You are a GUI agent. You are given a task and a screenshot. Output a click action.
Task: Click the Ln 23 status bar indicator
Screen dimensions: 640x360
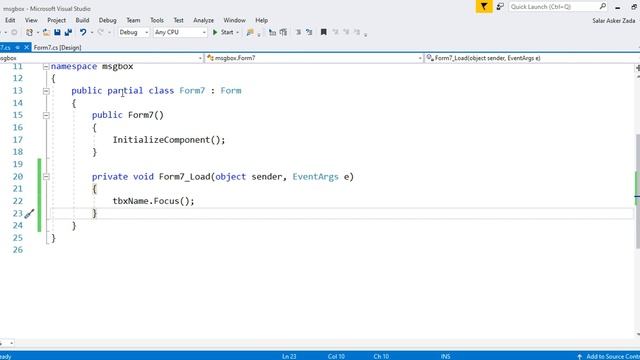(289, 356)
